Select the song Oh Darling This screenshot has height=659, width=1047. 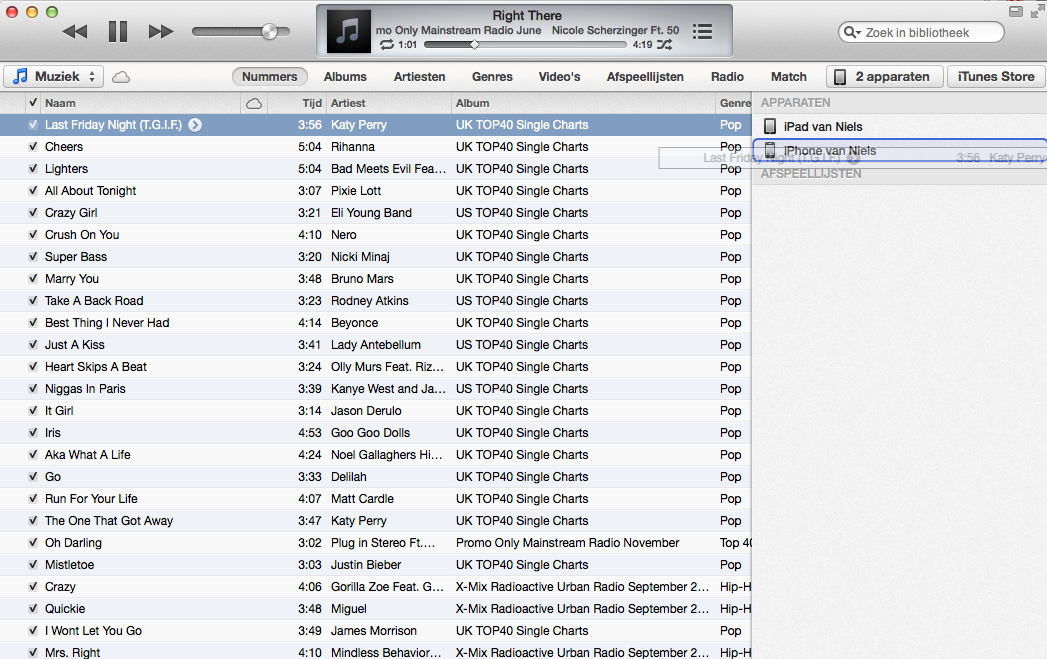73,543
